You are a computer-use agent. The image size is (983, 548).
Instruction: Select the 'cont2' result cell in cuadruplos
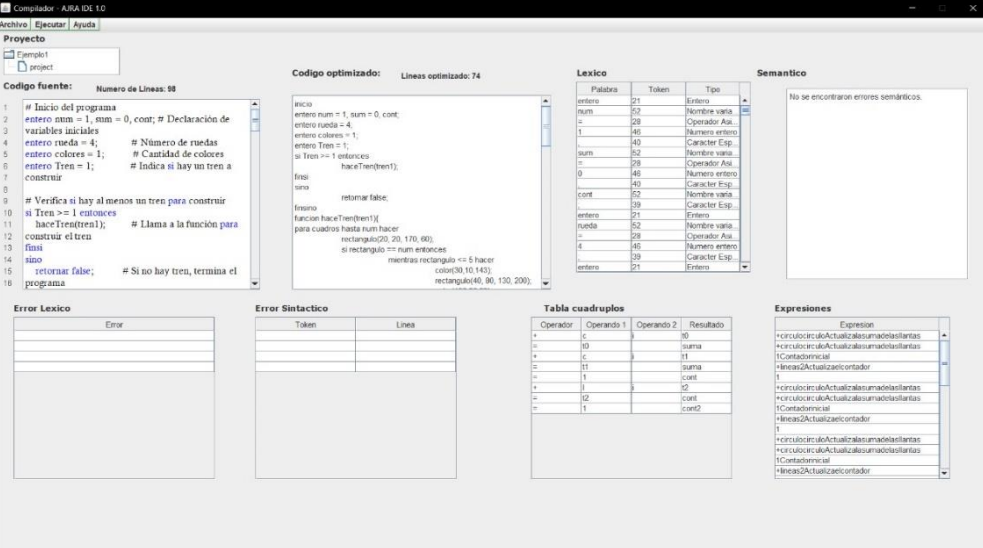[706, 408]
